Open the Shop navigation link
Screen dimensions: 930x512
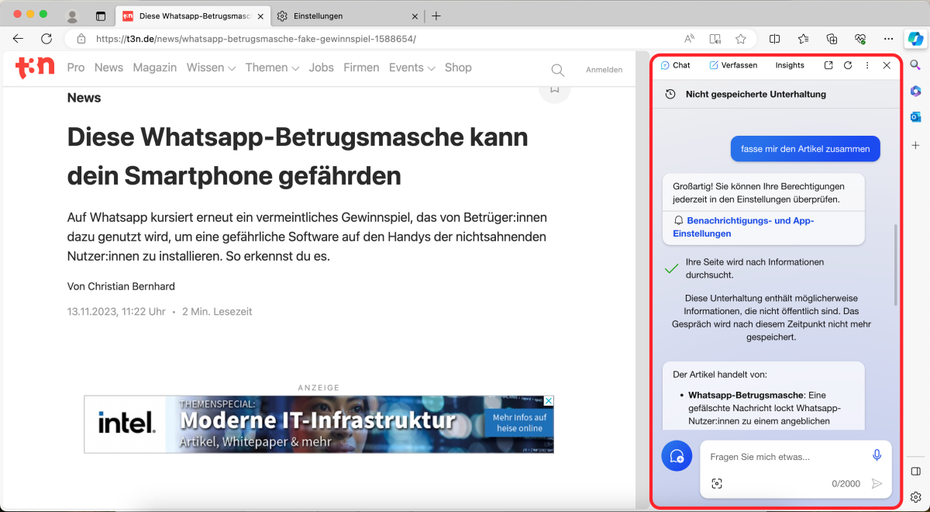click(x=458, y=68)
